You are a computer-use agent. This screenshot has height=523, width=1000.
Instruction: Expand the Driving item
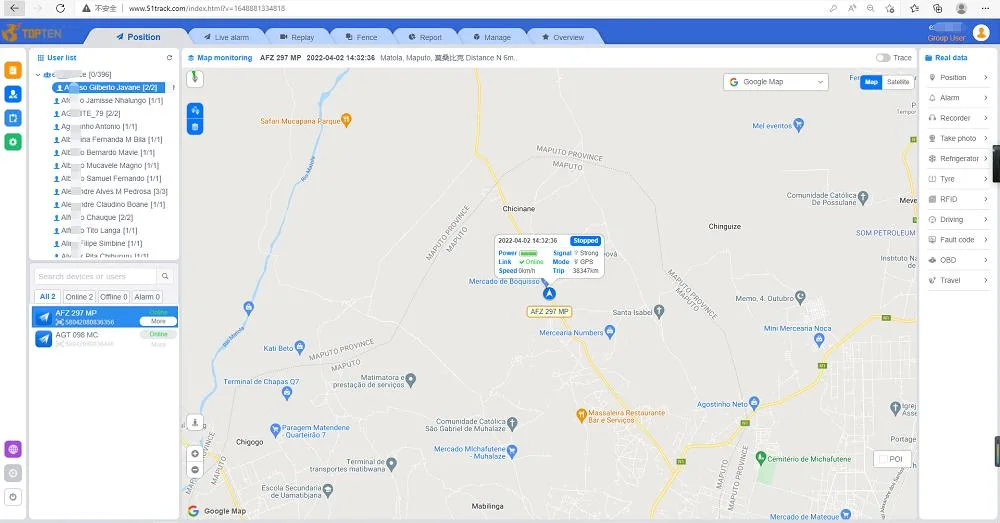(x=958, y=219)
